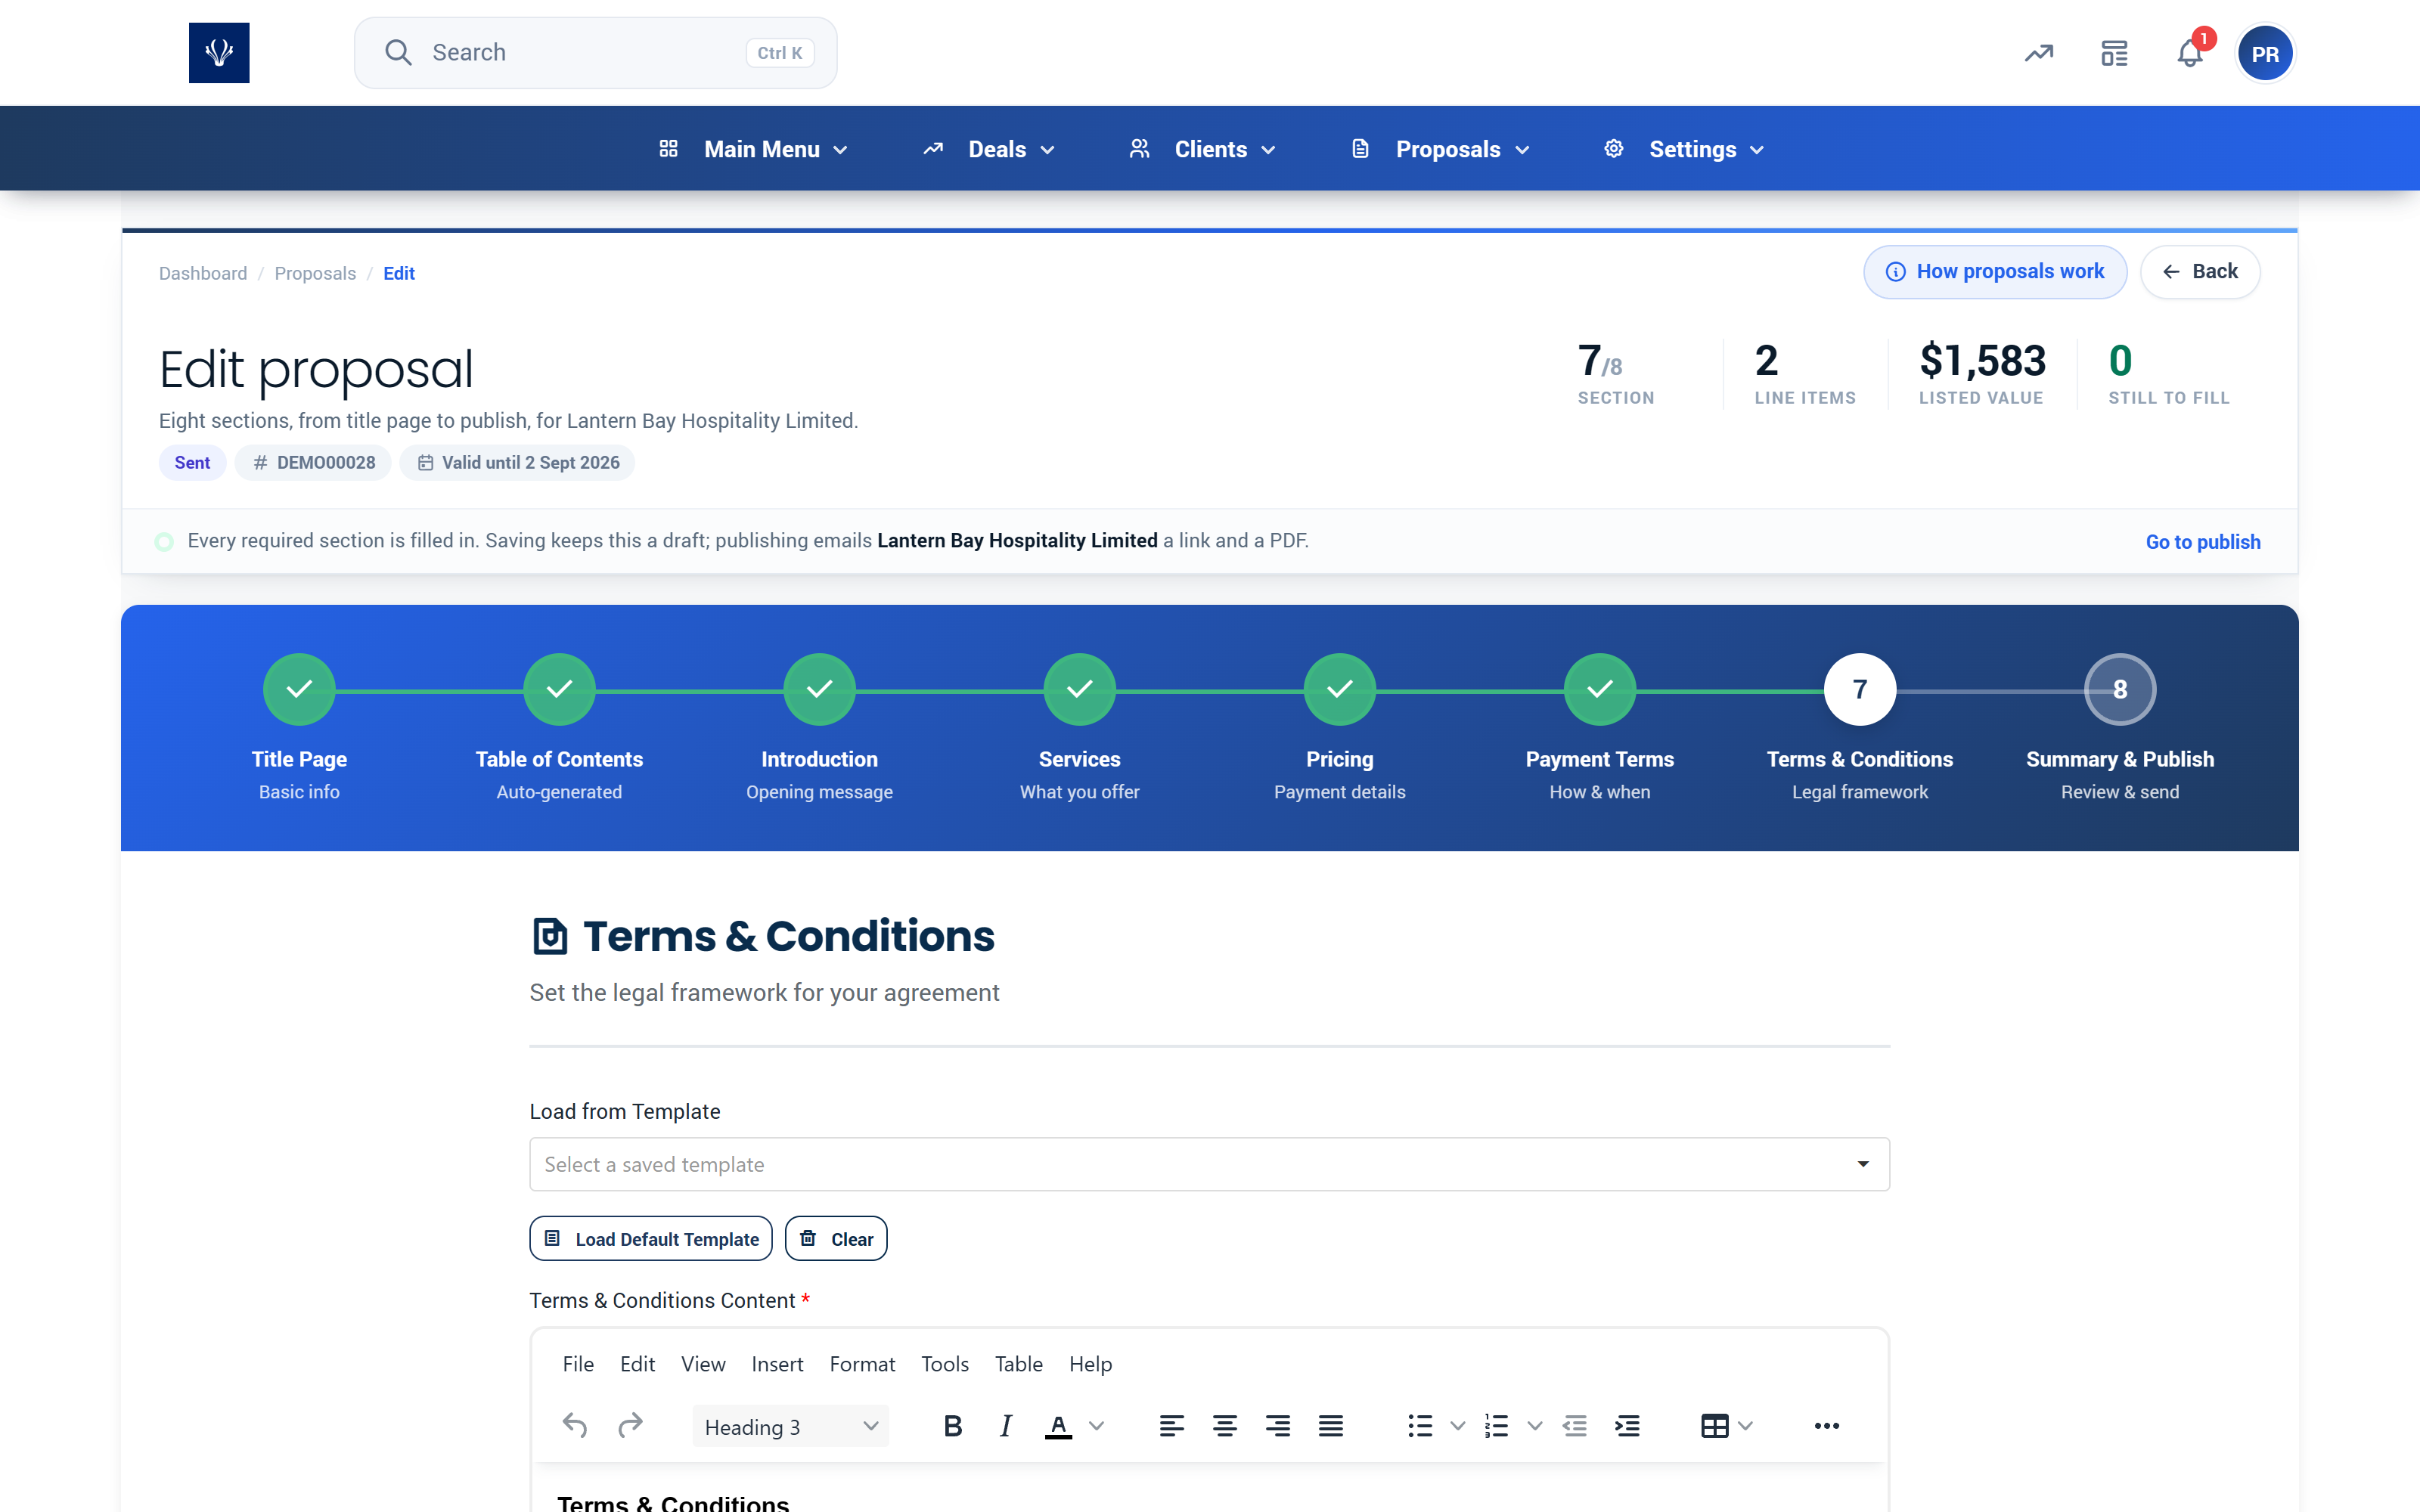Open the editor's Format menu
This screenshot has height=1512, width=2420.
click(862, 1364)
